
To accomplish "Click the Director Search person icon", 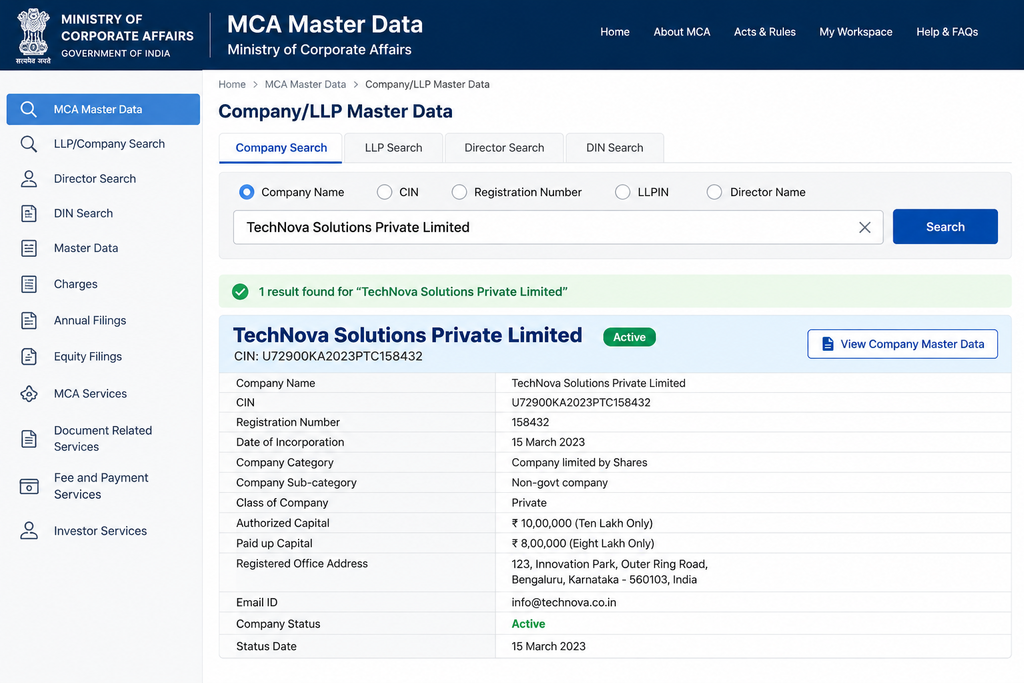I will click(x=29, y=179).
